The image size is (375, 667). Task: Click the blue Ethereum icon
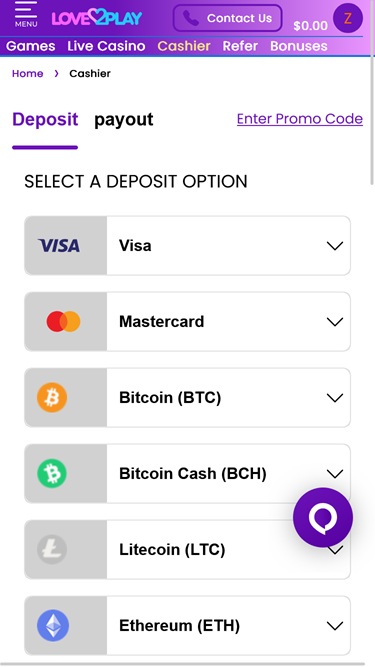tap(53, 625)
